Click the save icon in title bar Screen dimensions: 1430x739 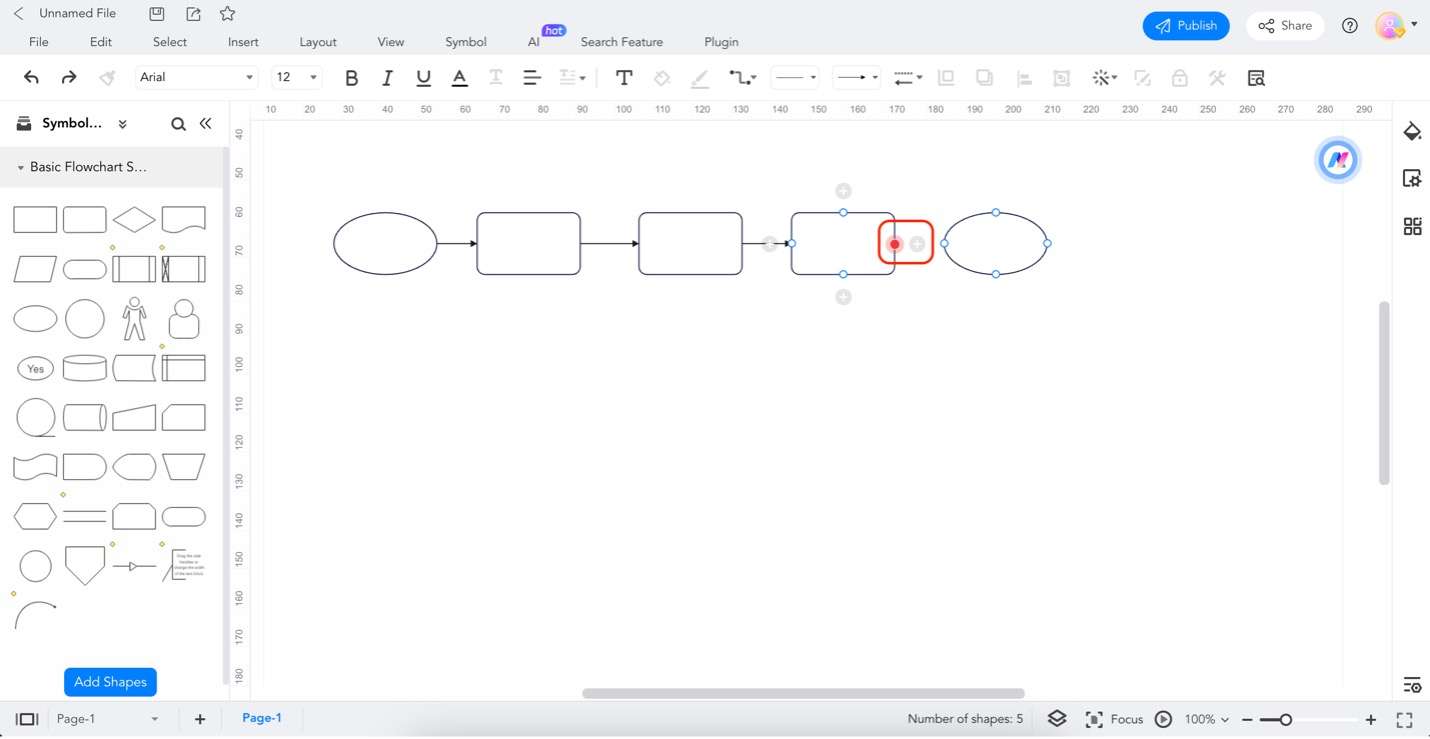point(157,14)
